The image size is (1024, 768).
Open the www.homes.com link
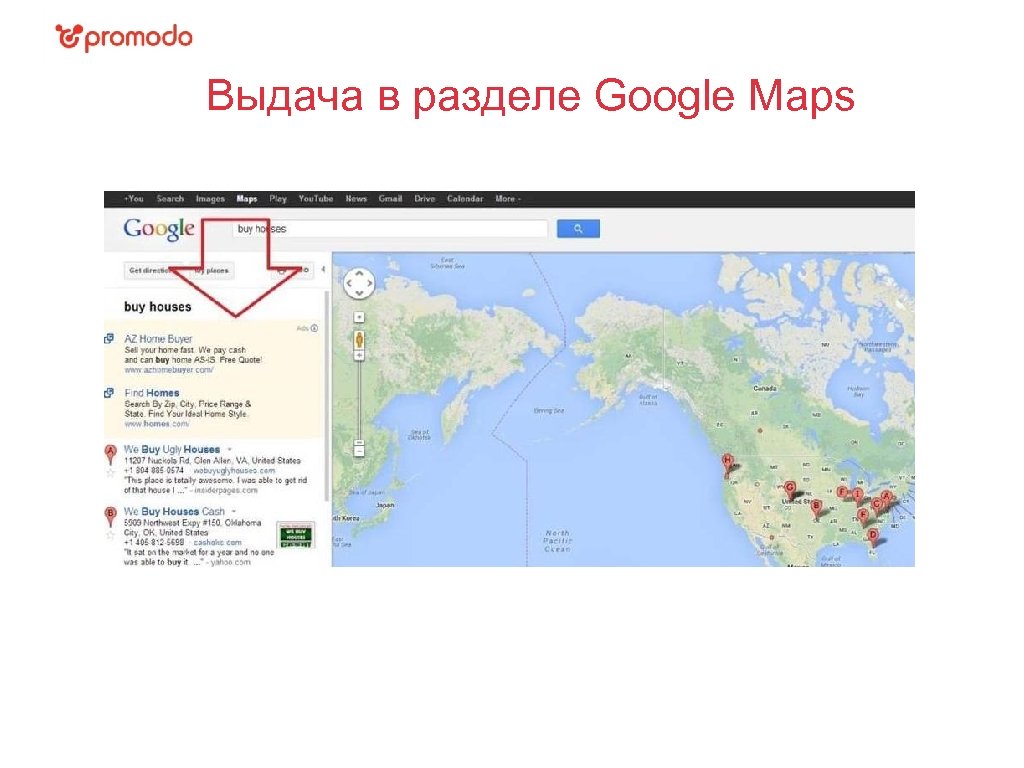click(156, 424)
